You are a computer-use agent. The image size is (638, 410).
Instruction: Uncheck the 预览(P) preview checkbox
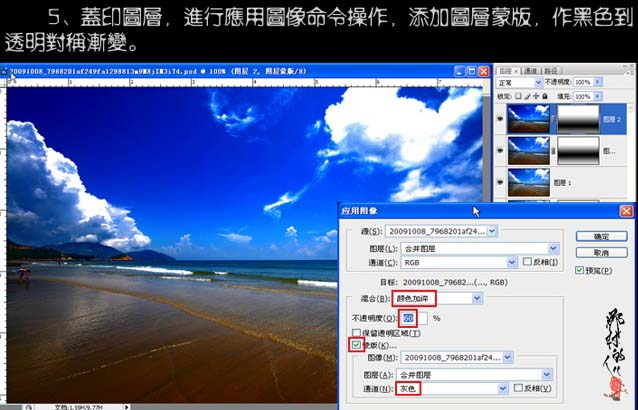pos(581,270)
